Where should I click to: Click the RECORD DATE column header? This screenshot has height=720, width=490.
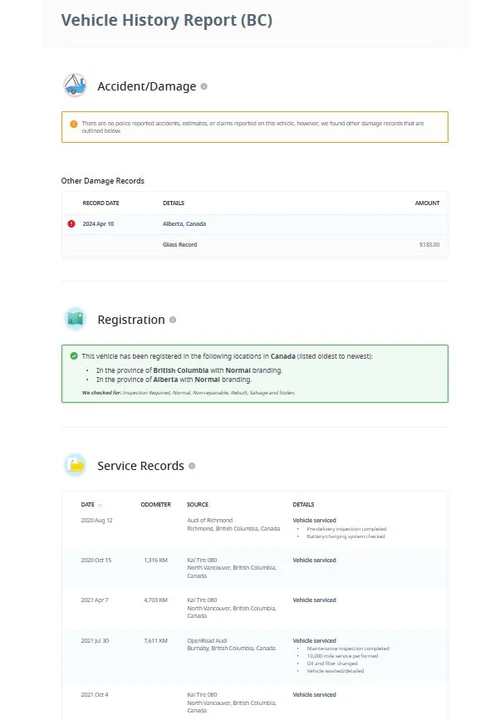(101, 203)
